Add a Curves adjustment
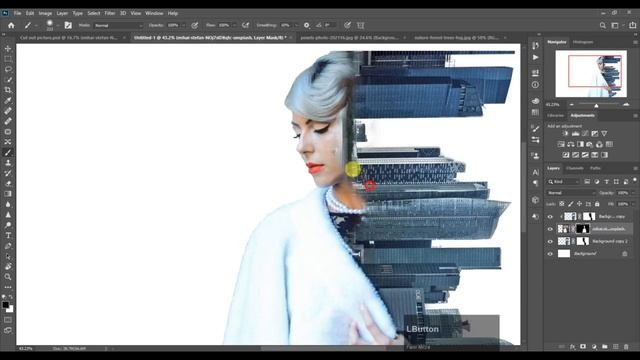This screenshot has height=360, width=640. point(585,133)
